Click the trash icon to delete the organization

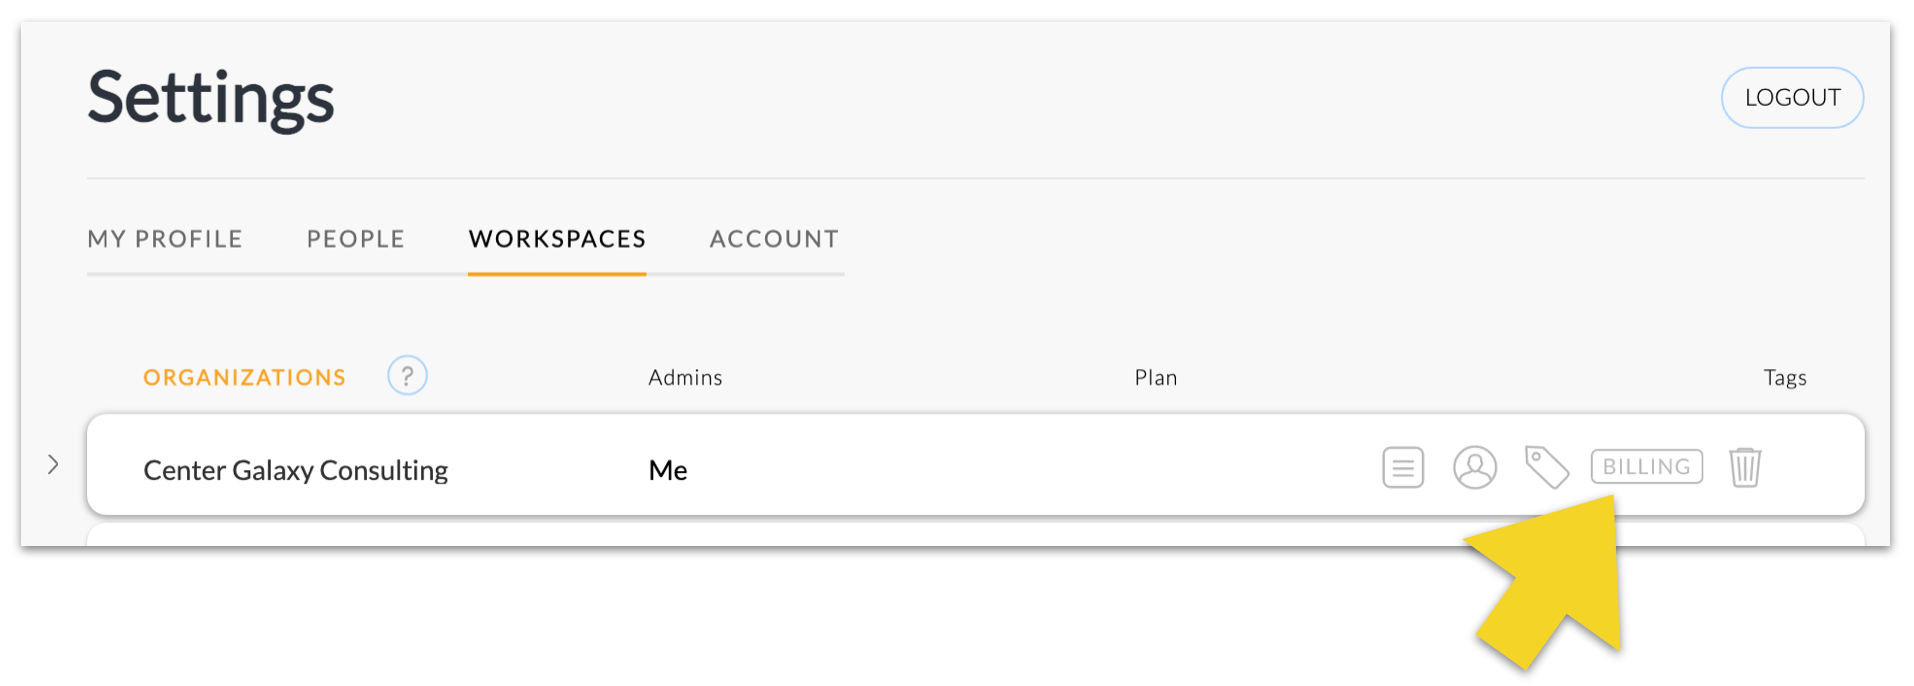[1744, 466]
